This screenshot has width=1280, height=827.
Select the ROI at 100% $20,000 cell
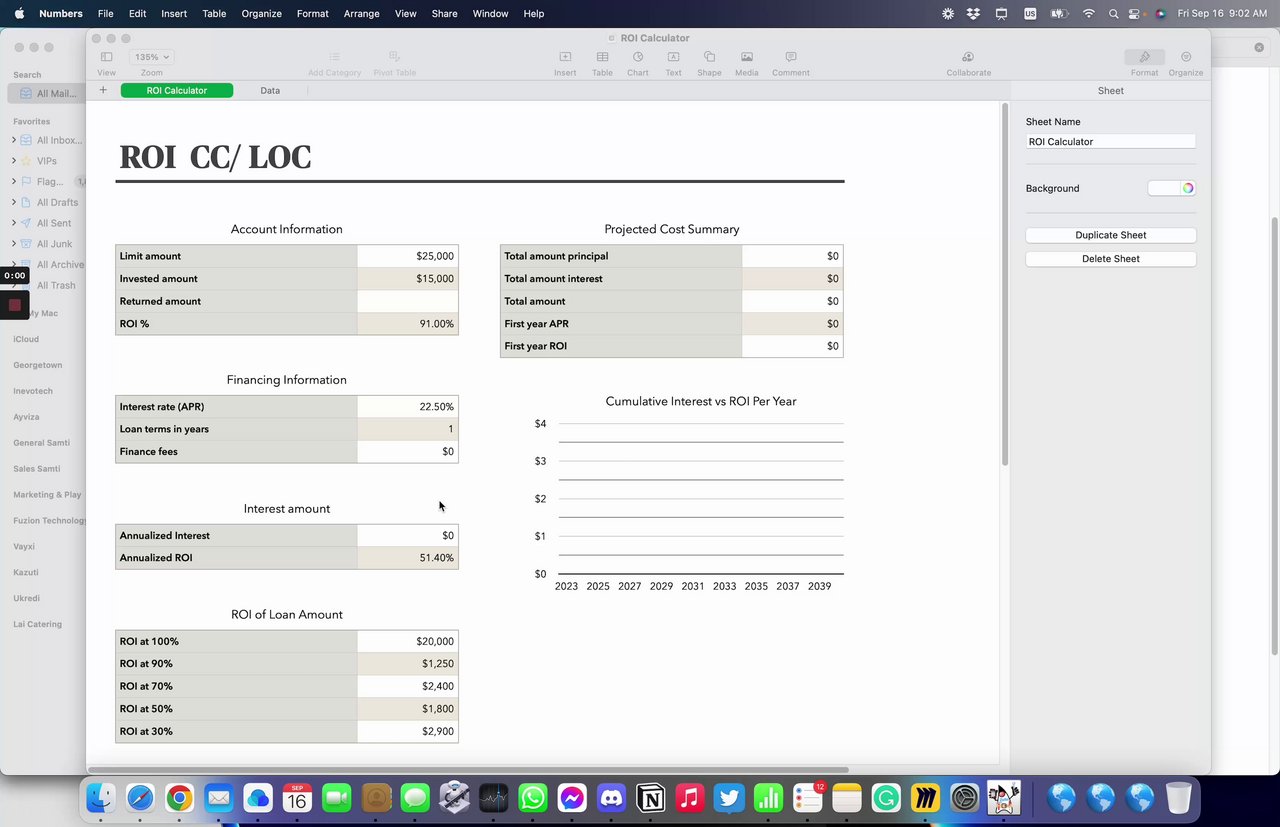[408, 641]
